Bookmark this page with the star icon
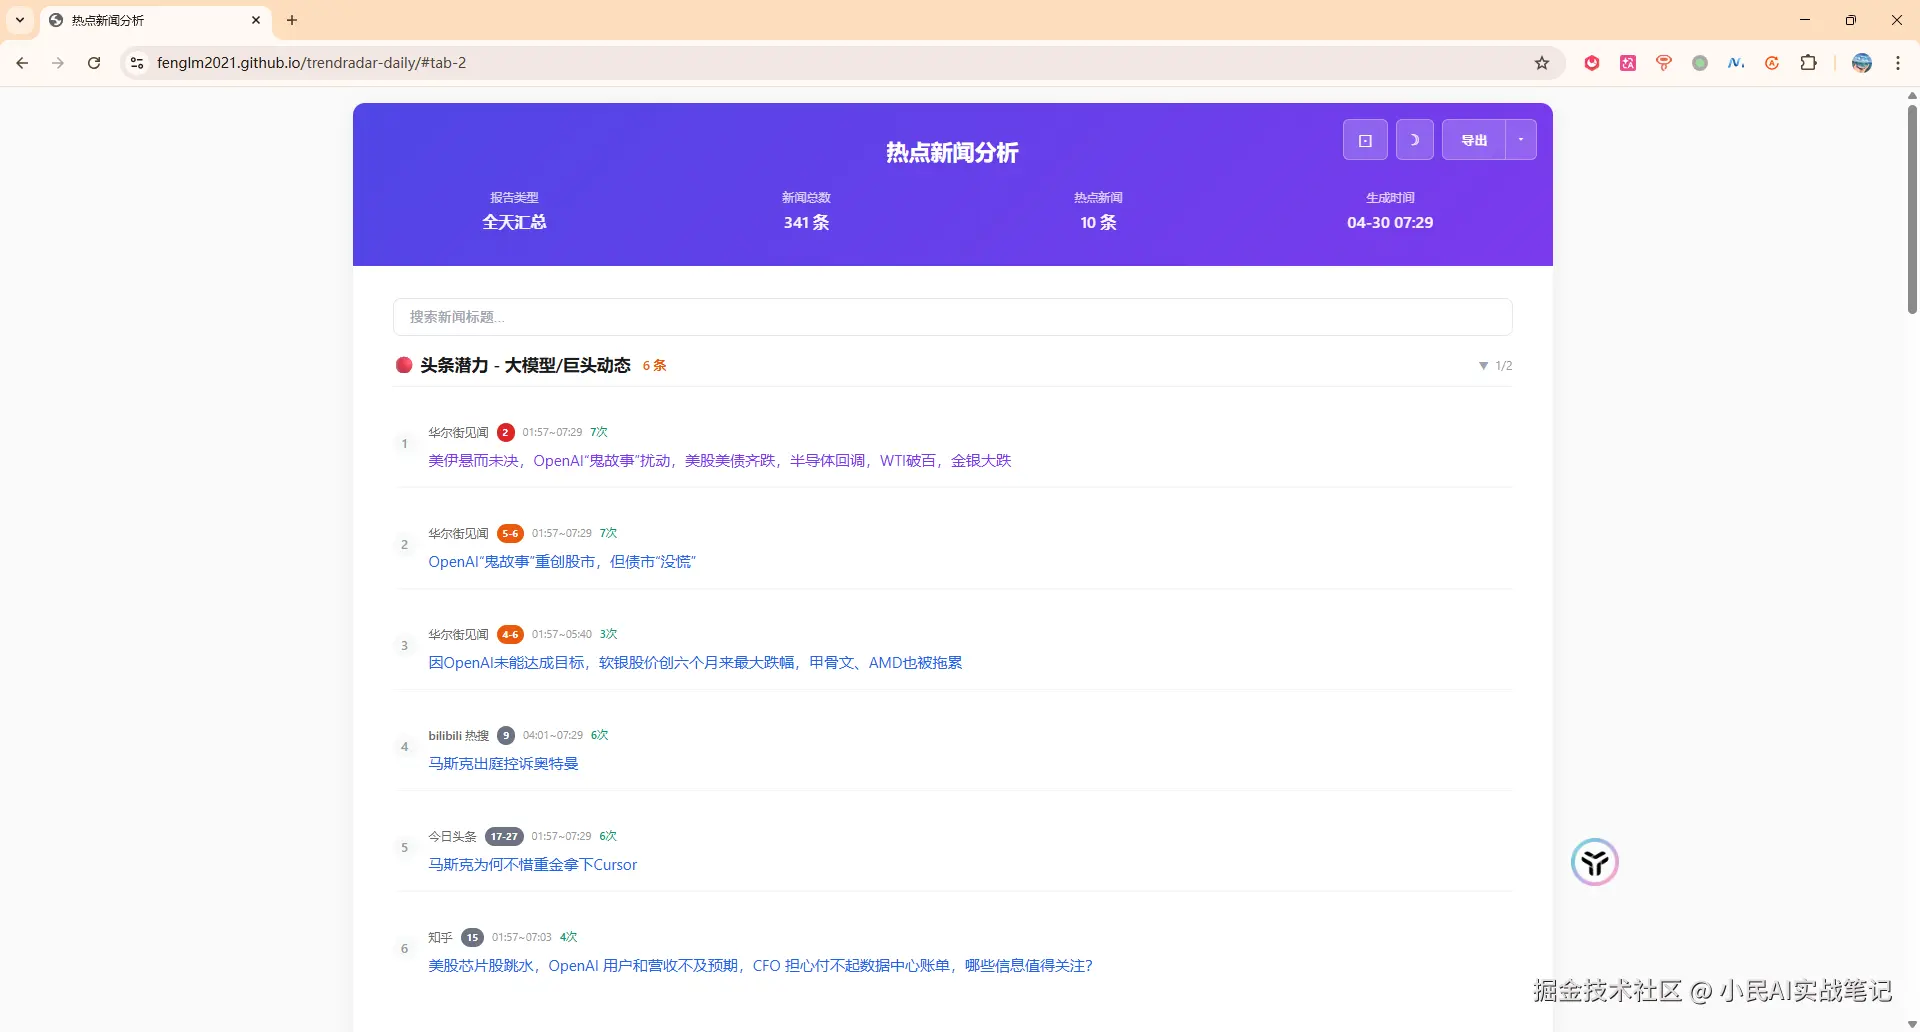The height and width of the screenshot is (1032, 1920). point(1542,63)
